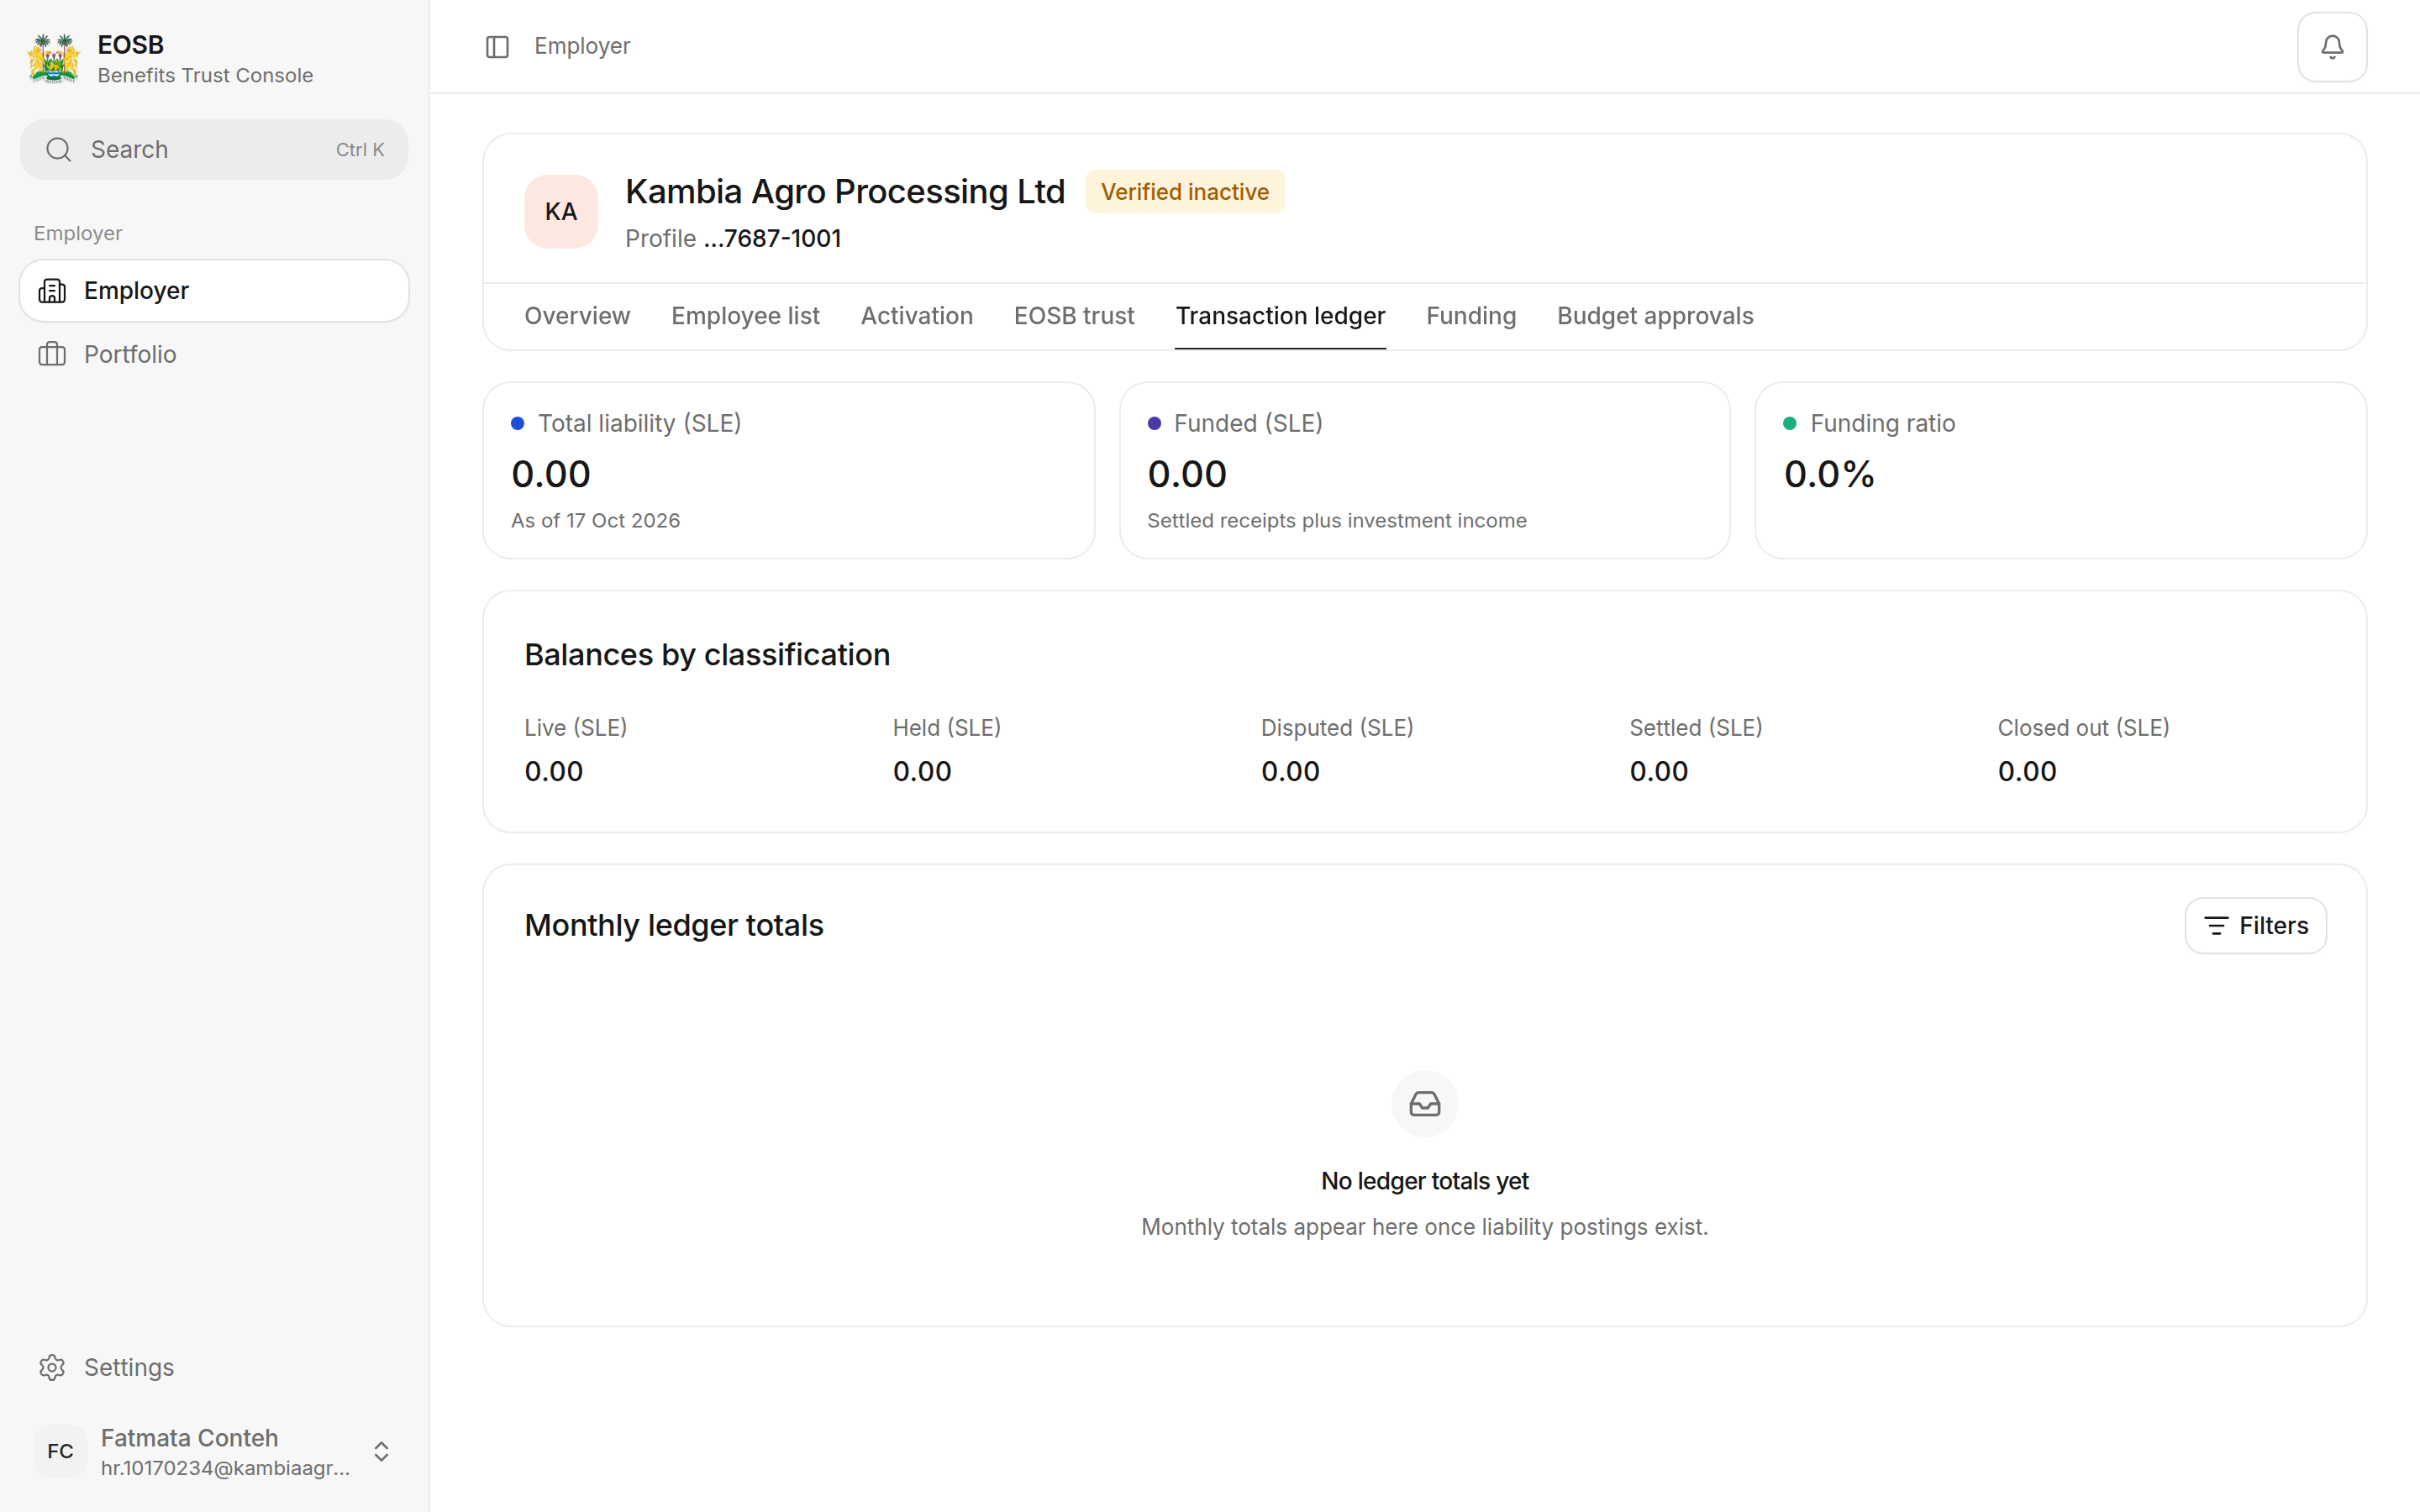Click the search magnifier icon
The width and height of the screenshot is (2420, 1512).
[59, 150]
